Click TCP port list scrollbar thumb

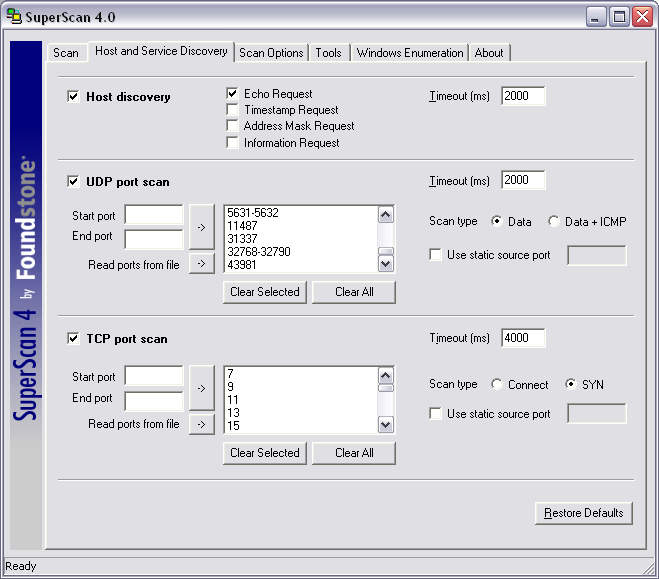tap(386, 387)
